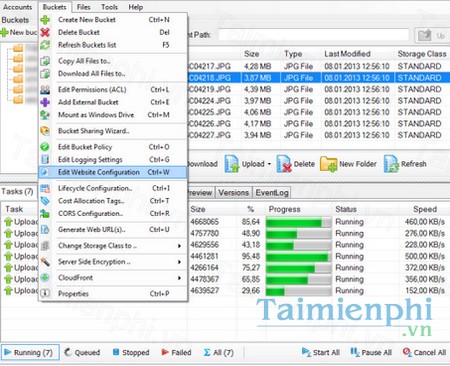Click the Refresh Buckets list icon
This screenshot has width=450, height=366.
(x=45, y=45)
